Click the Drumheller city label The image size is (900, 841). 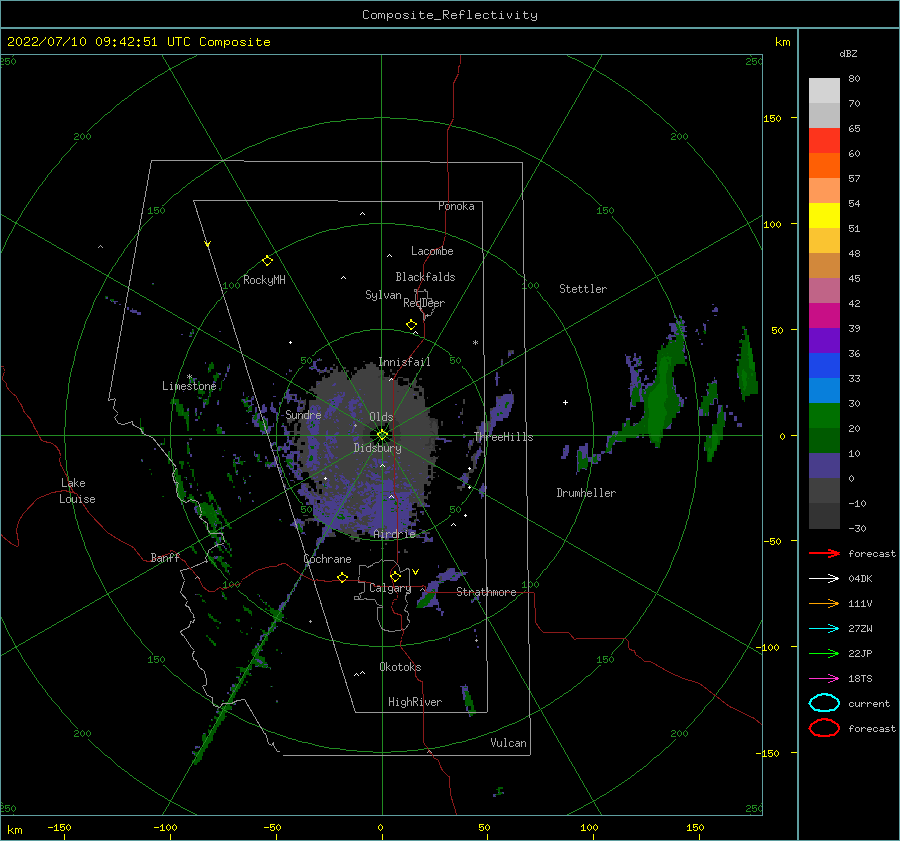586,493
